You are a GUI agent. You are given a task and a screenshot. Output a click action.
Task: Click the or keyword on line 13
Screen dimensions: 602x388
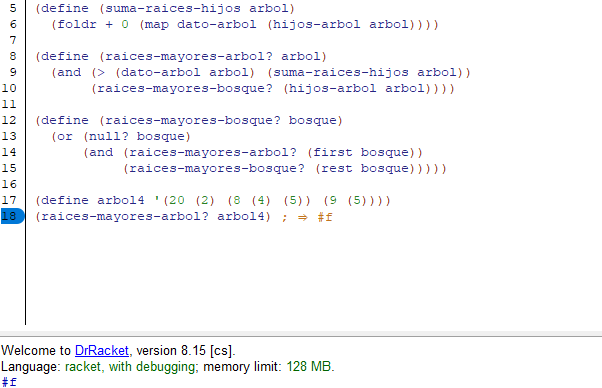point(65,136)
